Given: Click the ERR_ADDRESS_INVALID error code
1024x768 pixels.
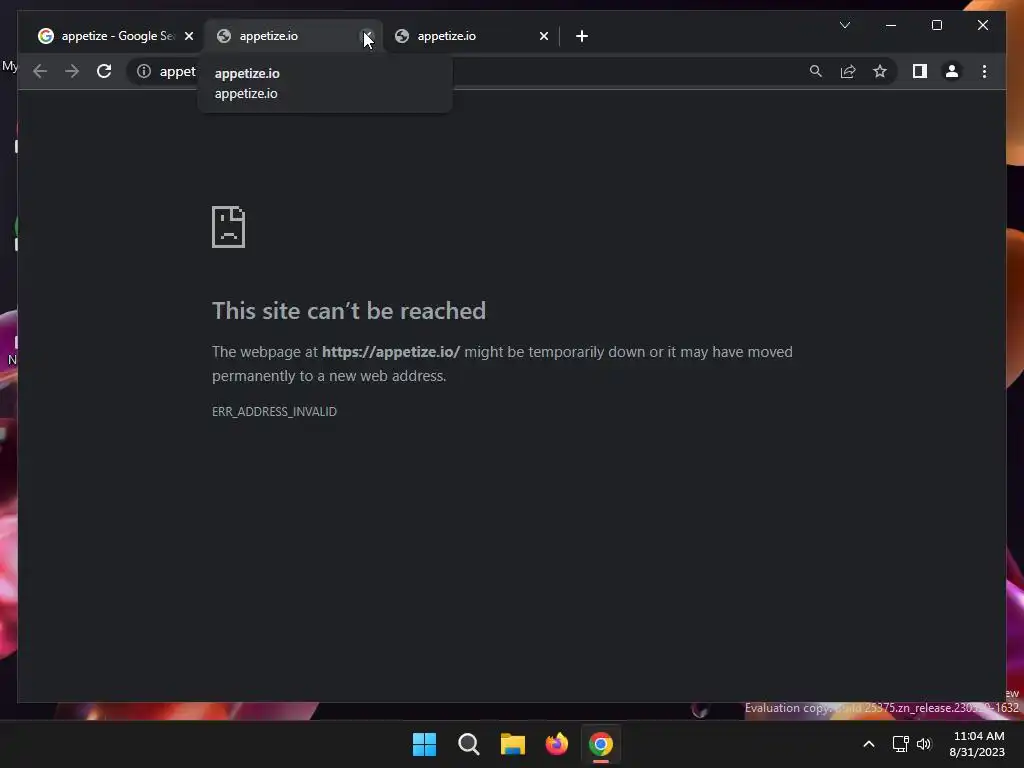Looking at the screenshot, I should coord(274,411).
